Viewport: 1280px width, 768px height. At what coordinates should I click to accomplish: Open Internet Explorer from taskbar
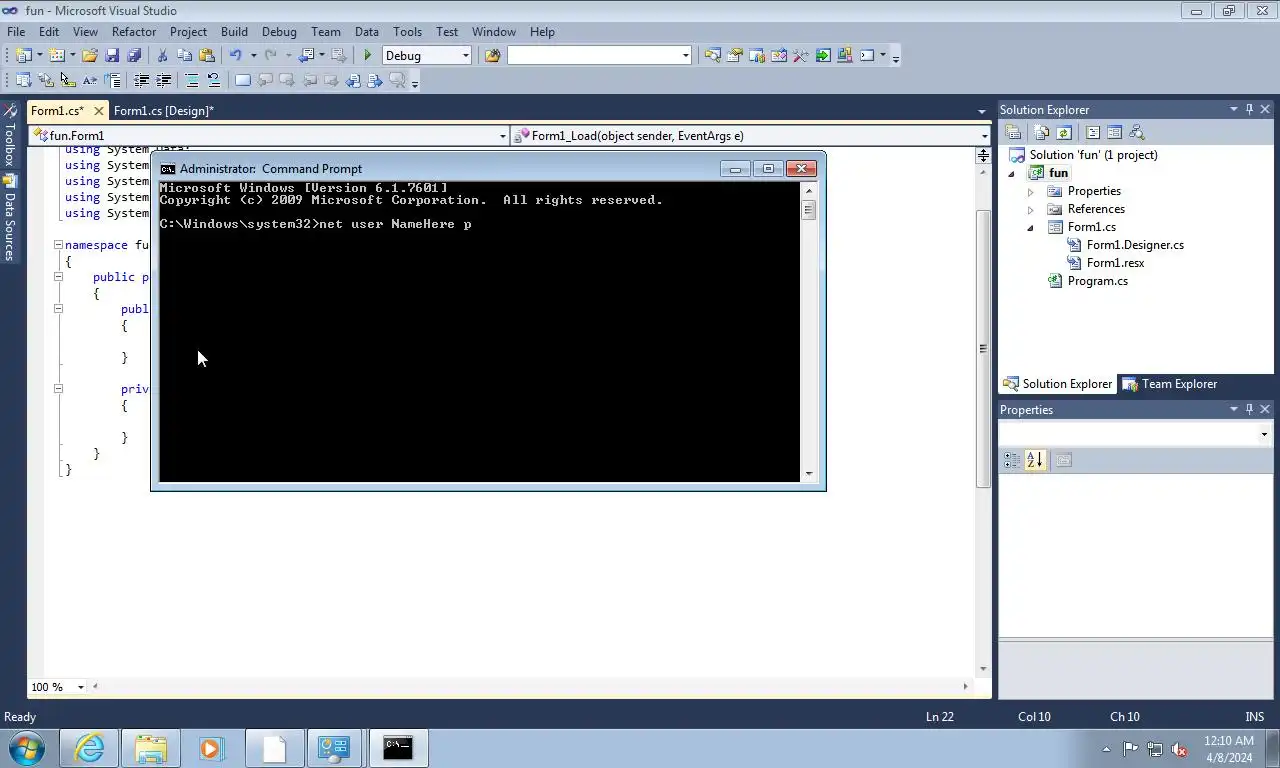[89, 748]
